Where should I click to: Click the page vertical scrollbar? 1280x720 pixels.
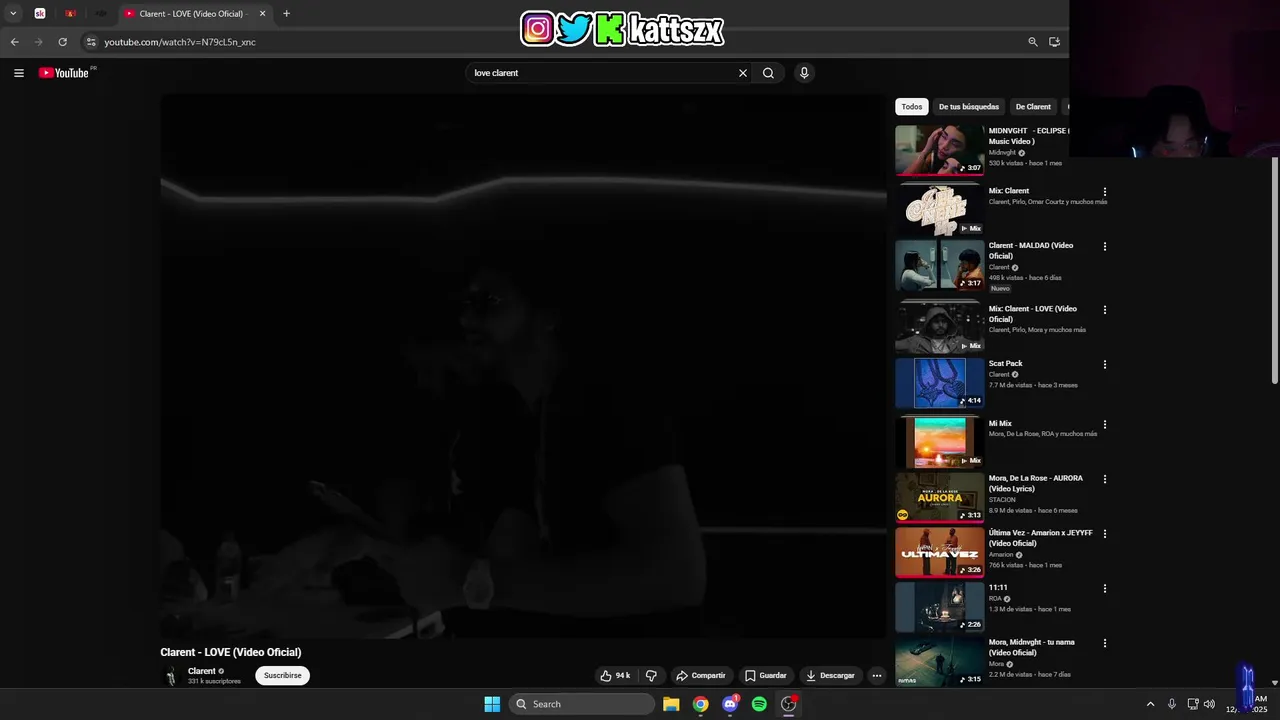coord(1274,270)
